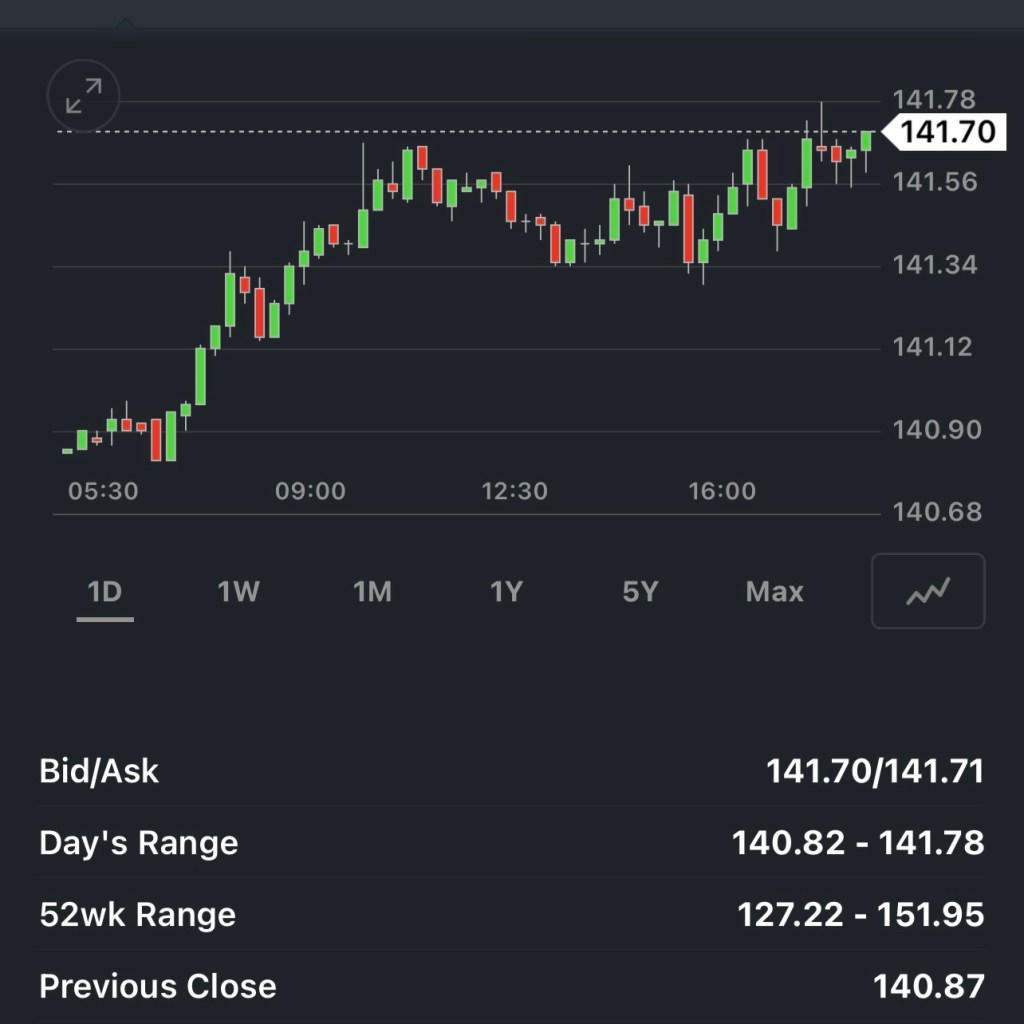This screenshot has width=1024, height=1024.
Task: Click the 140.68 price axis label
Action: [x=937, y=512]
